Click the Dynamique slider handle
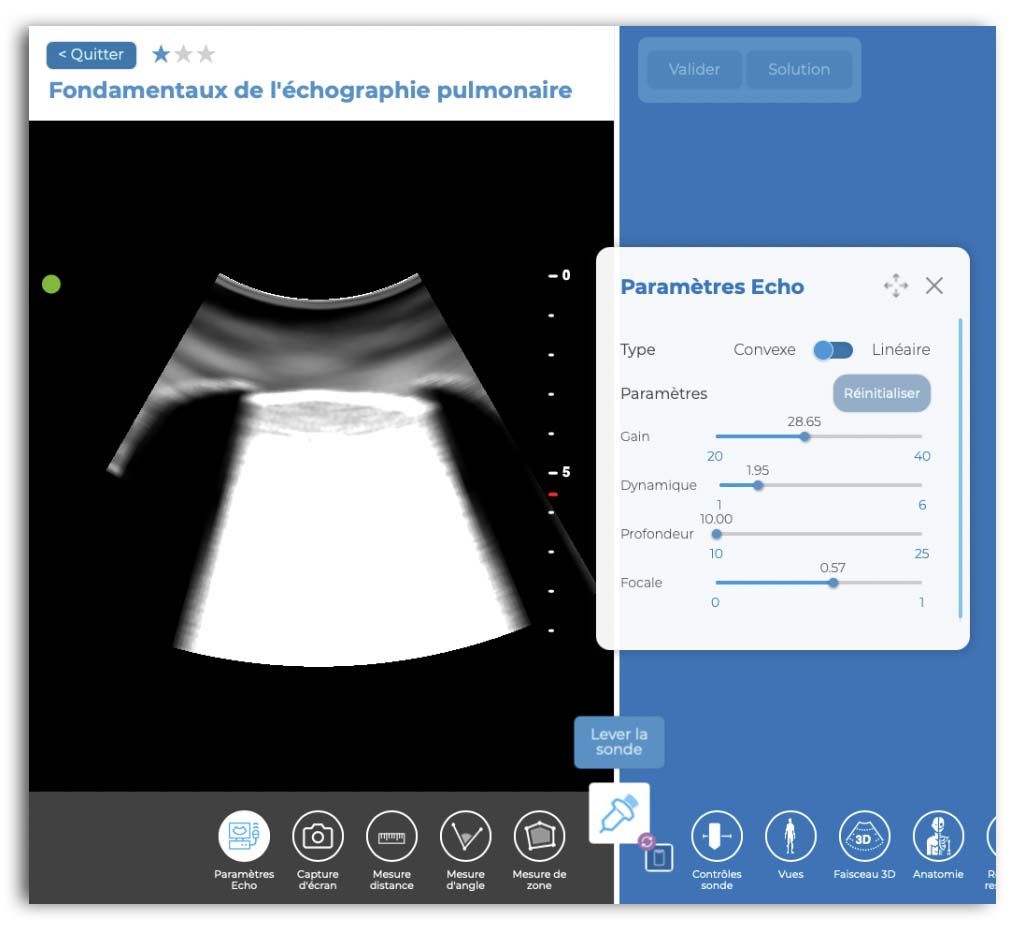 click(758, 485)
